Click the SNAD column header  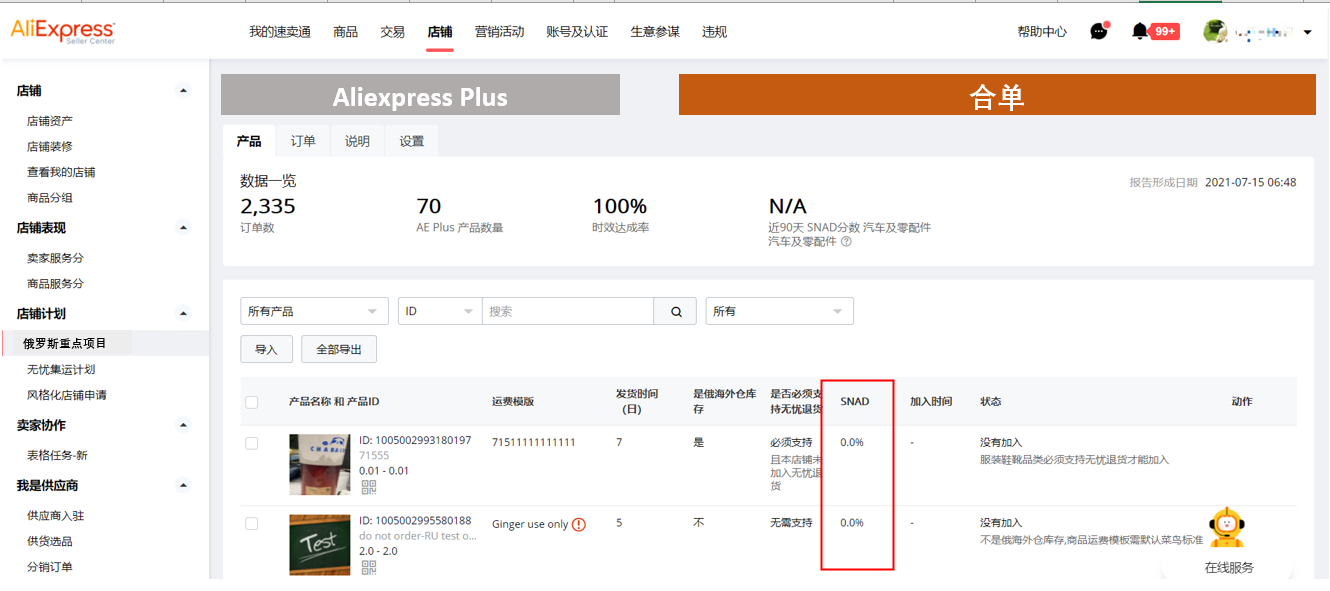pos(855,402)
